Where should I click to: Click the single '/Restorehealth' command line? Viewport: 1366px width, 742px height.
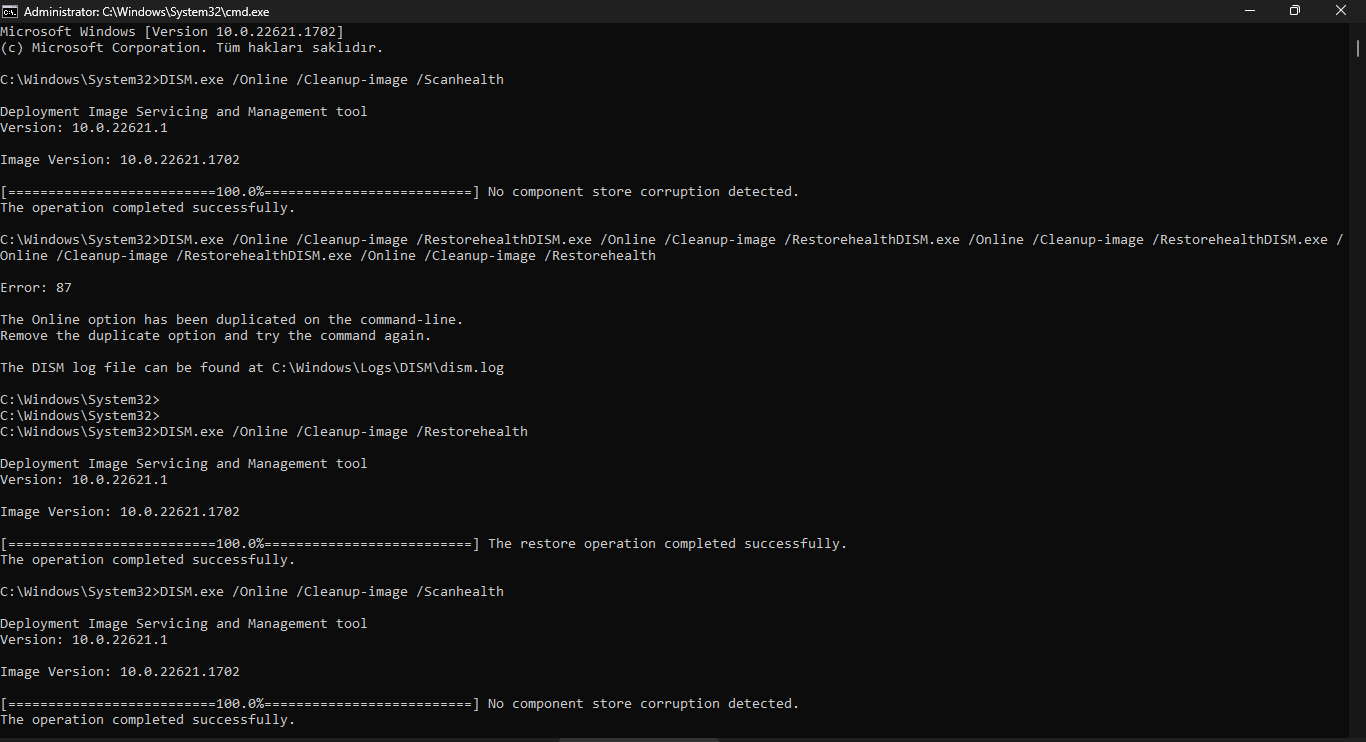pyautogui.click(x=264, y=432)
